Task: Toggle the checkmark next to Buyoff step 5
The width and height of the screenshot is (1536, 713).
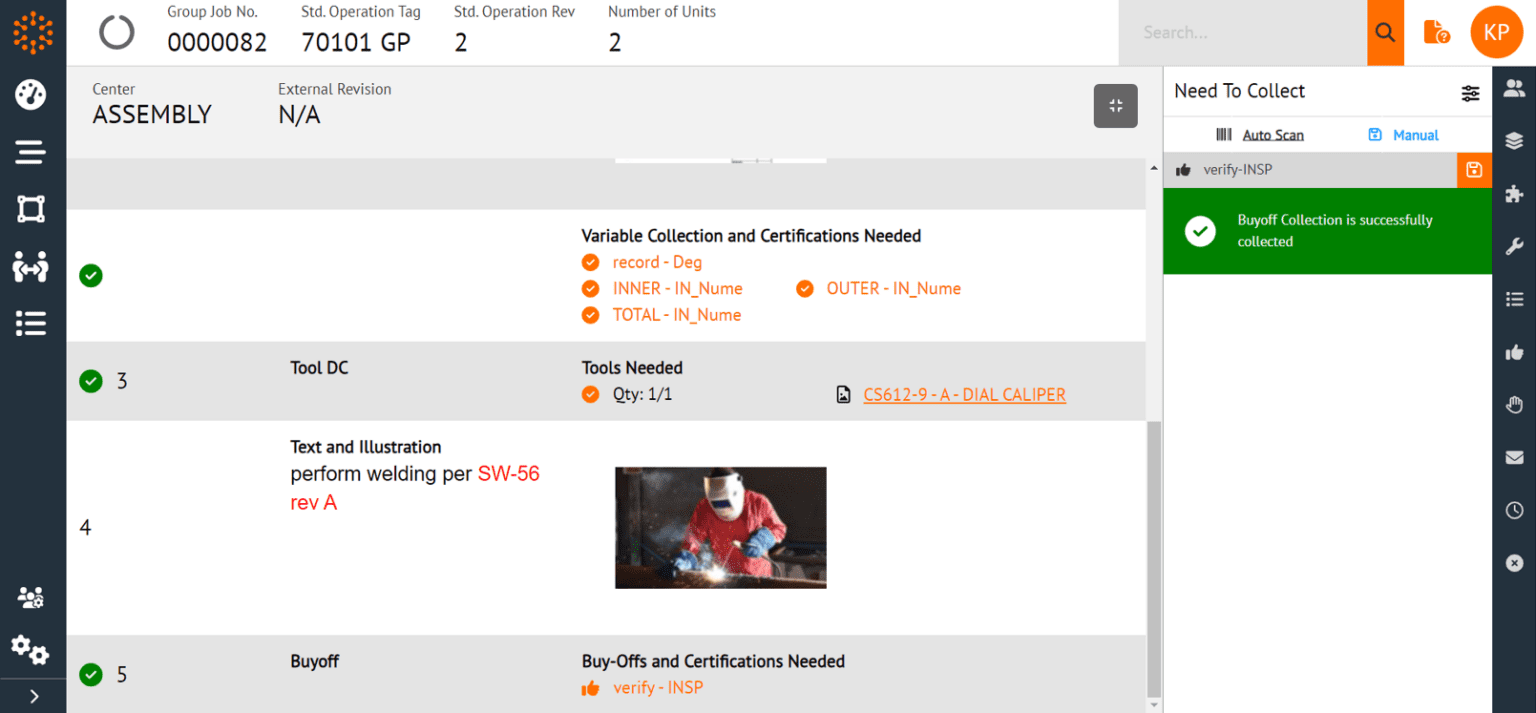Action: (x=91, y=675)
